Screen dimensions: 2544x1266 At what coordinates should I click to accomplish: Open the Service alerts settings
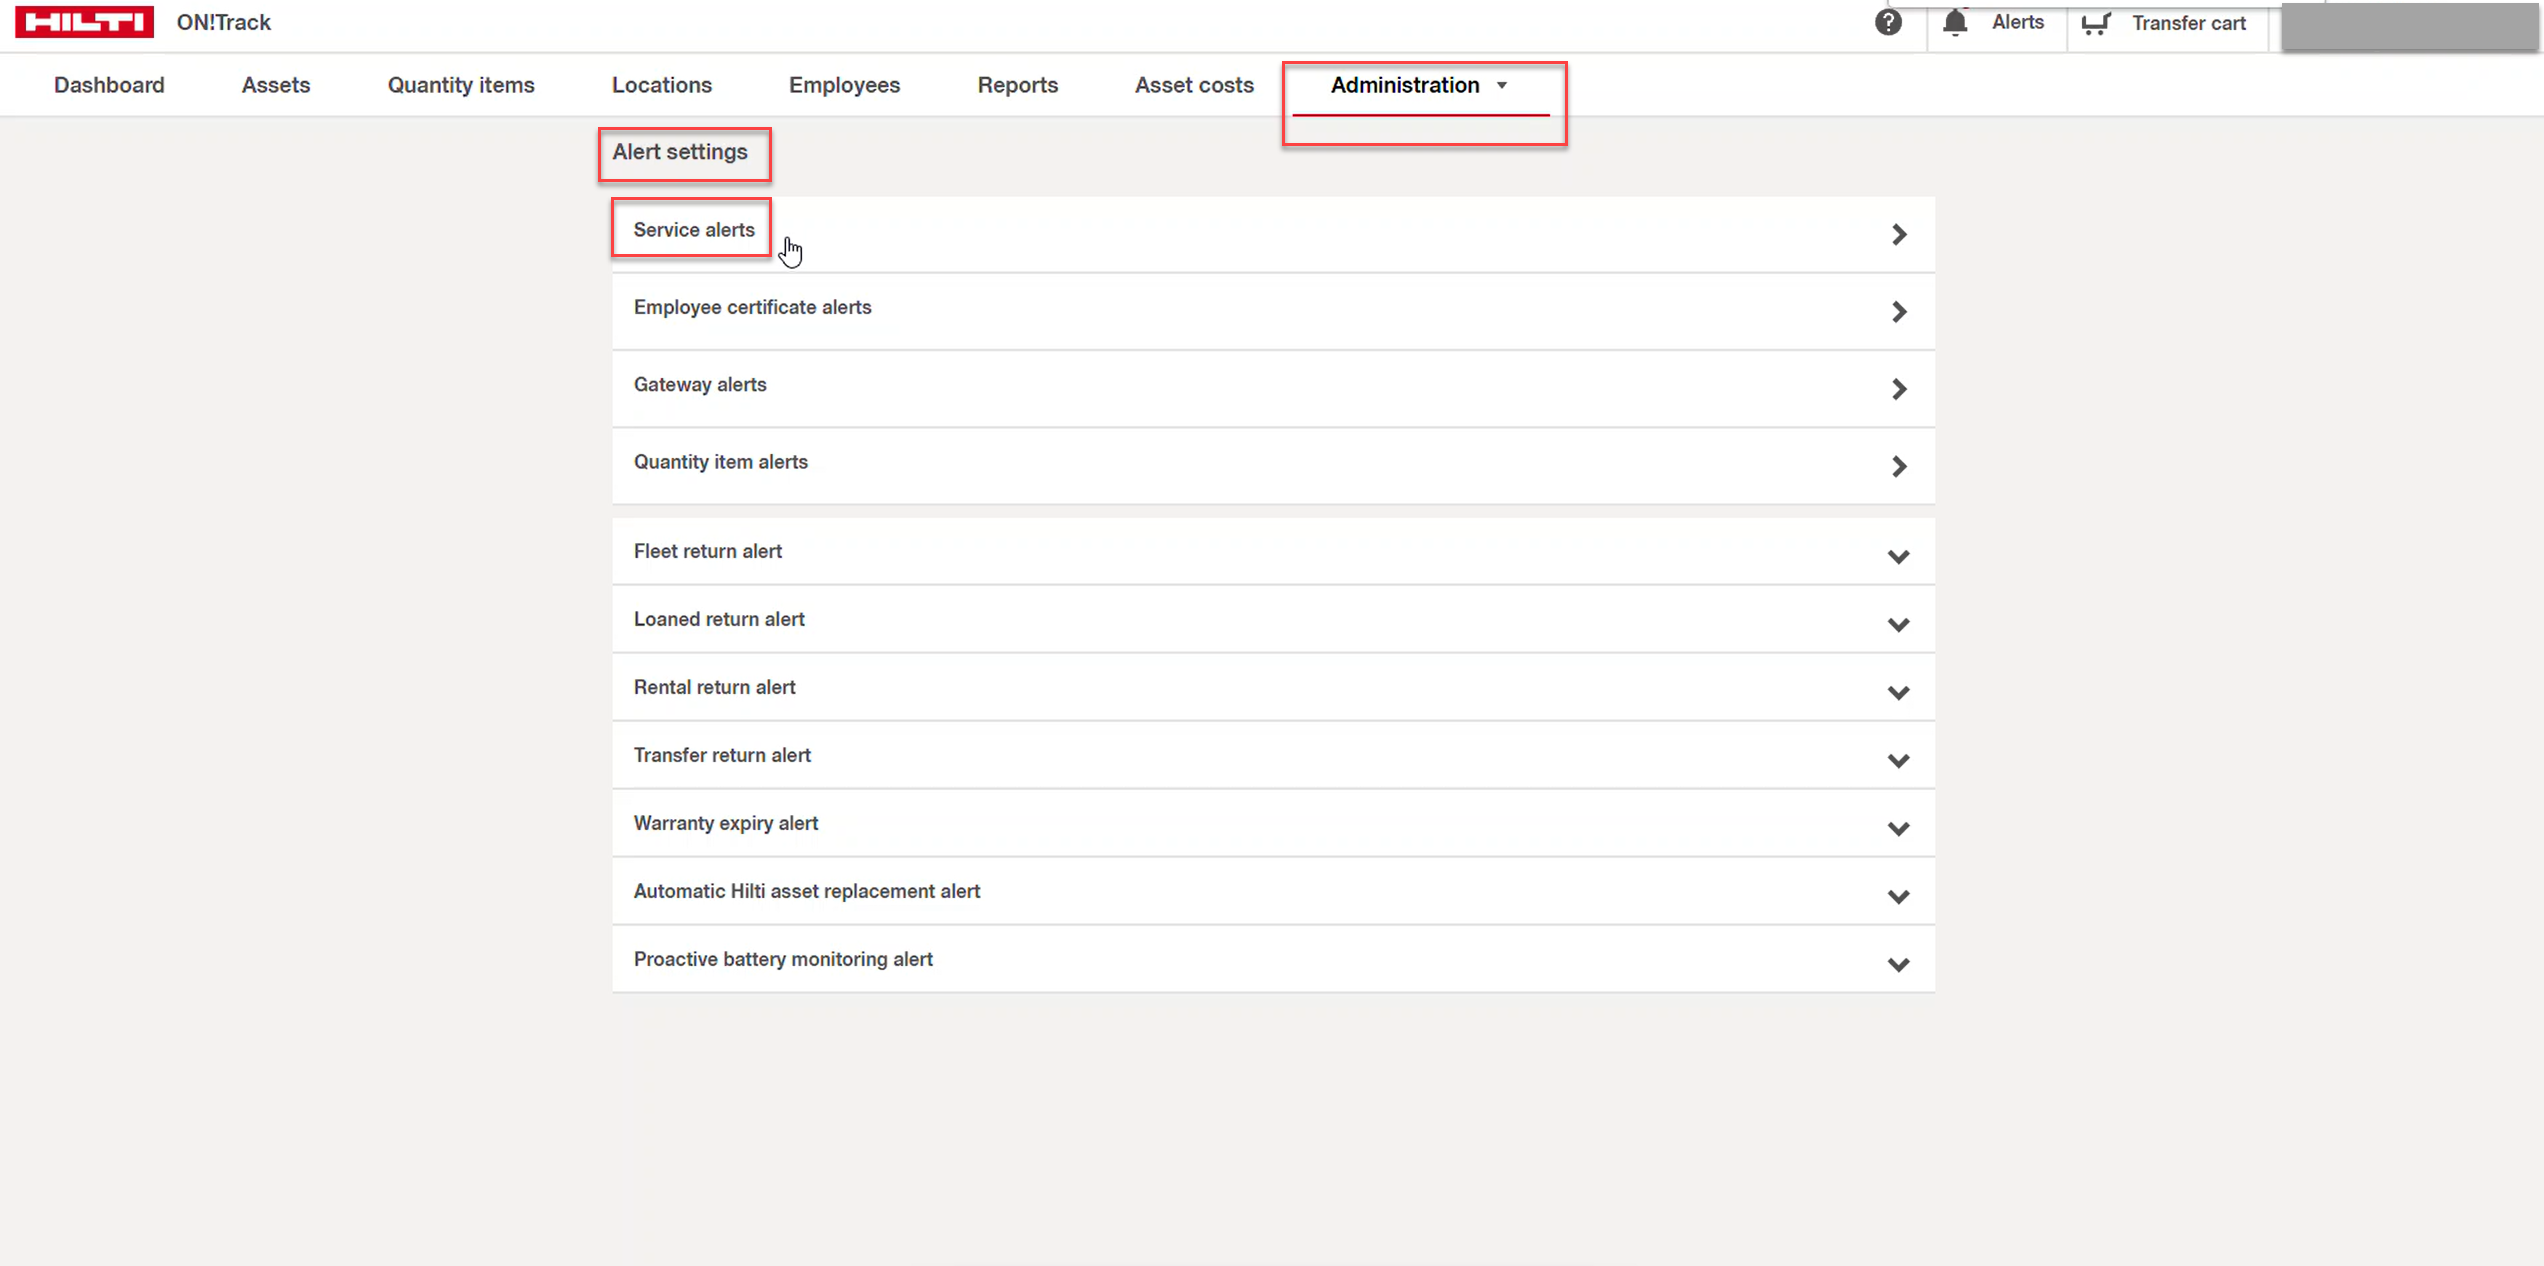(x=694, y=230)
